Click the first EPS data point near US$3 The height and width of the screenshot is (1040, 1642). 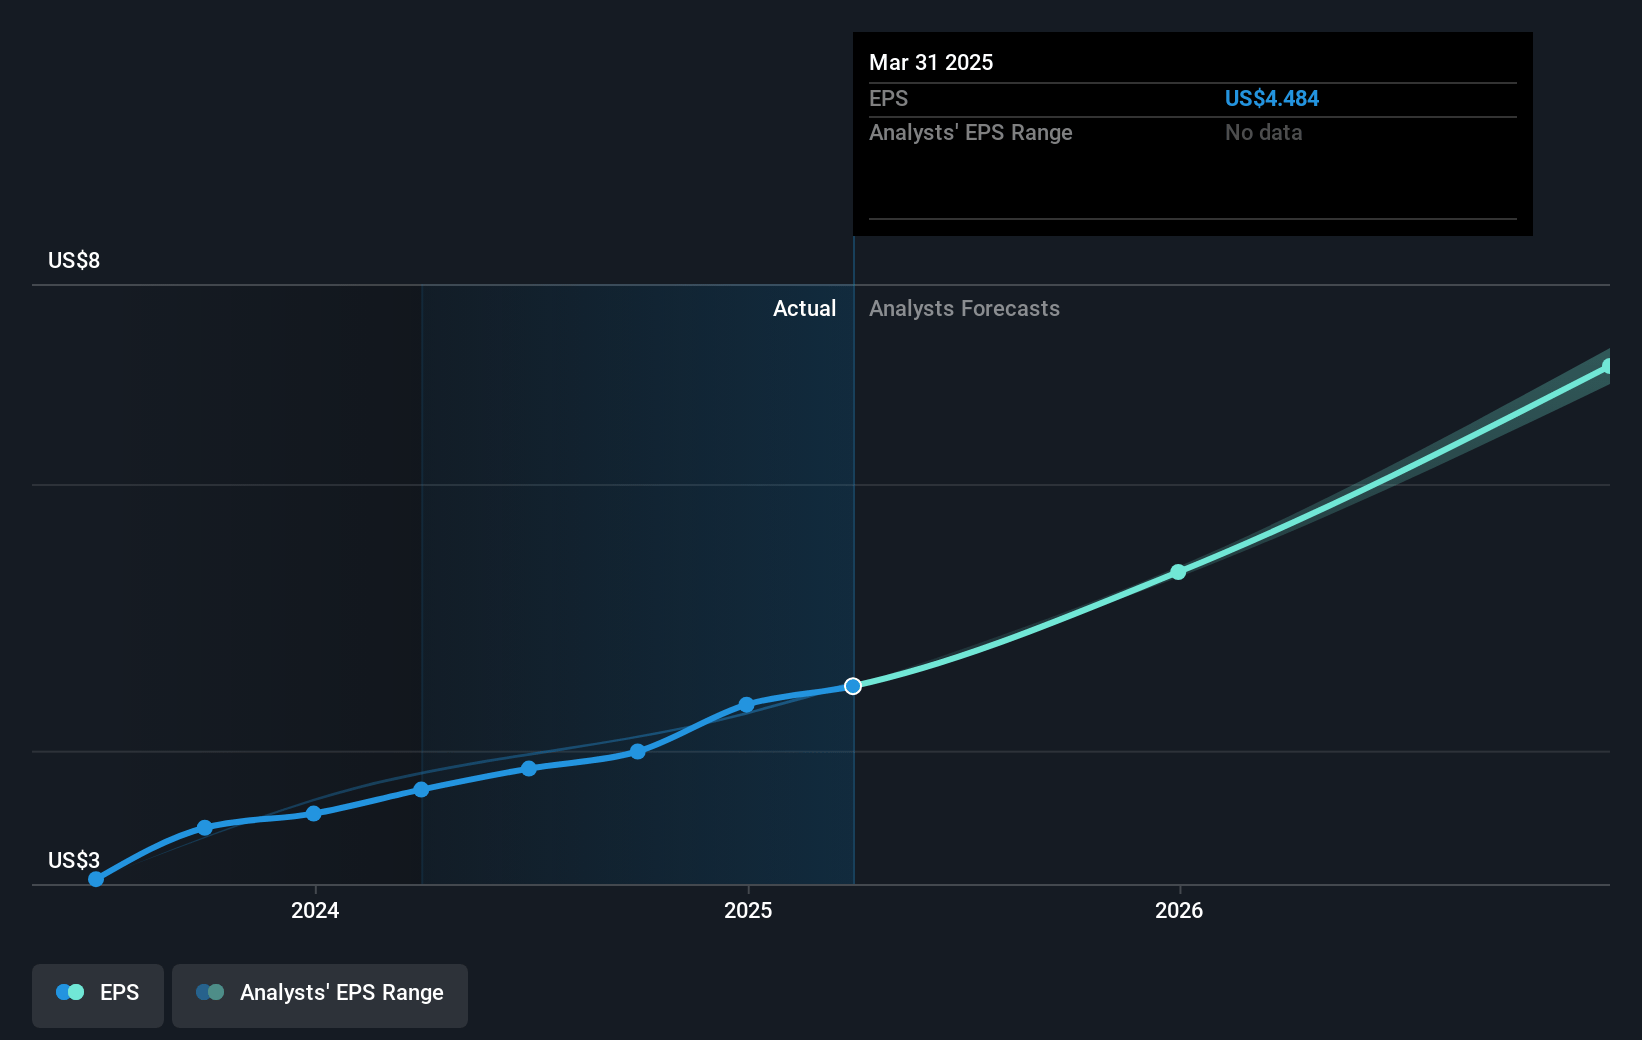(96, 879)
